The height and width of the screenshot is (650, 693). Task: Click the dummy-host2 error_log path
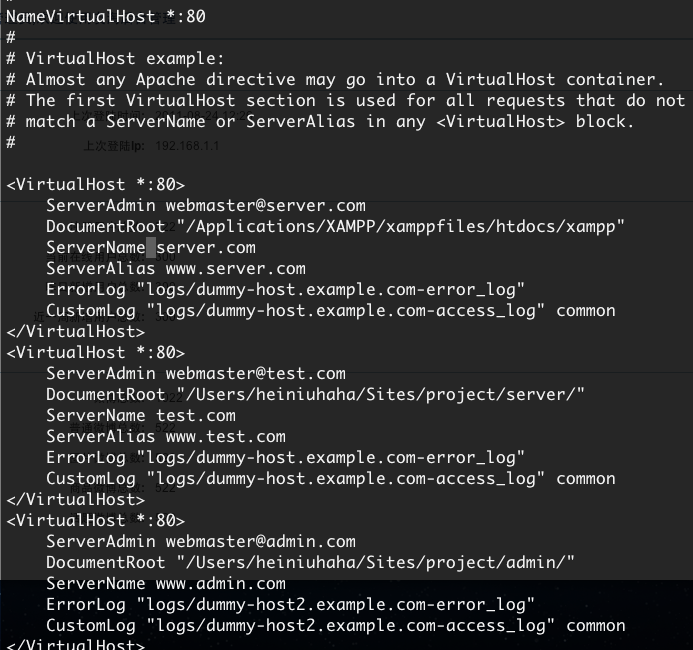[336, 604]
